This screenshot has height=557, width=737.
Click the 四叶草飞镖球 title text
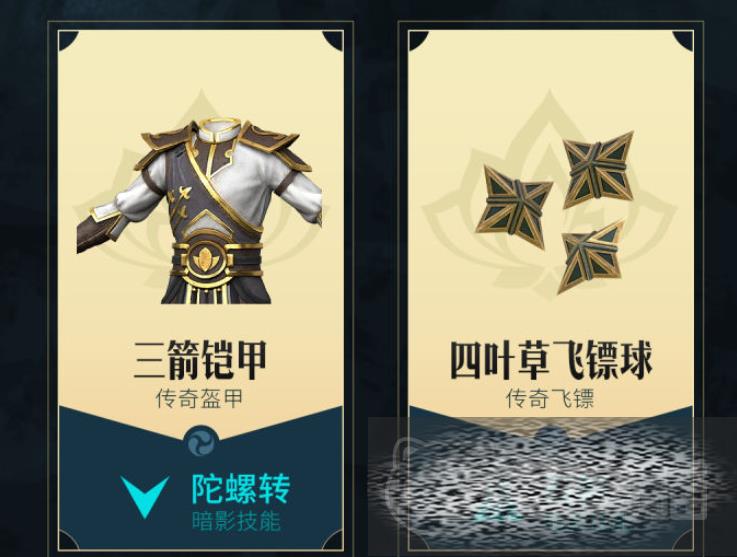click(551, 360)
